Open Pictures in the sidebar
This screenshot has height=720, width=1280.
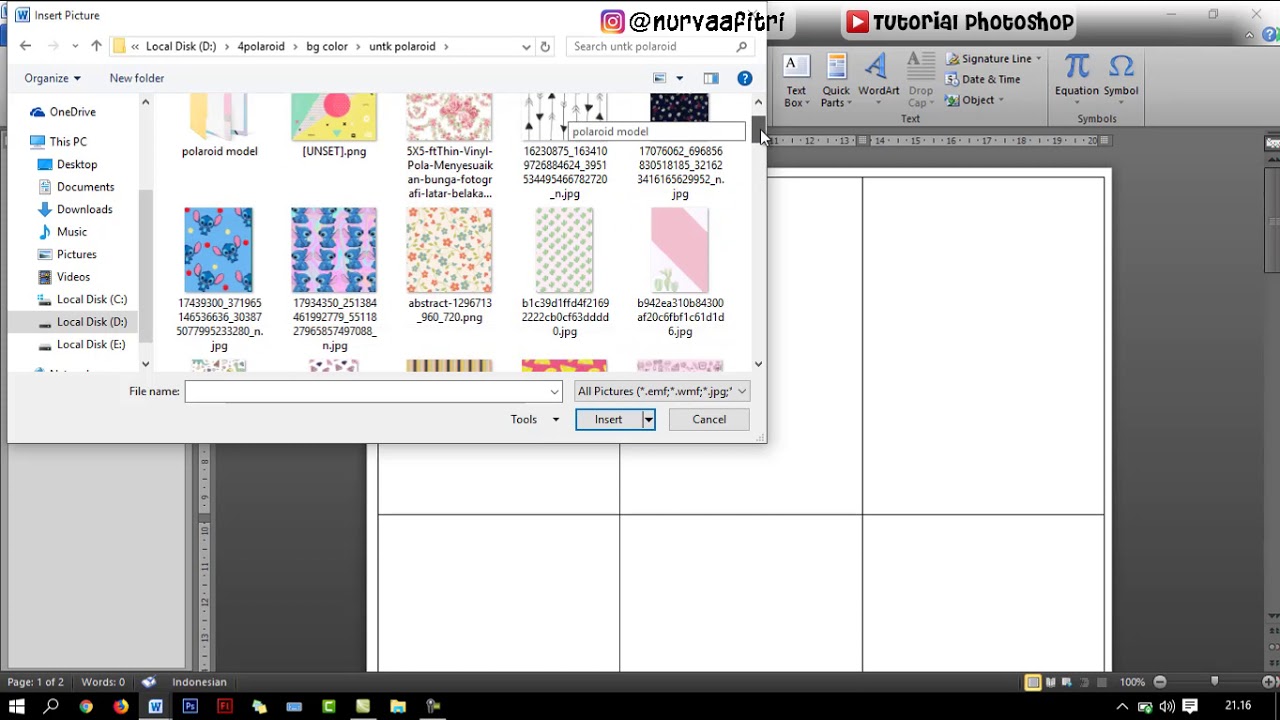(x=76, y=254)
